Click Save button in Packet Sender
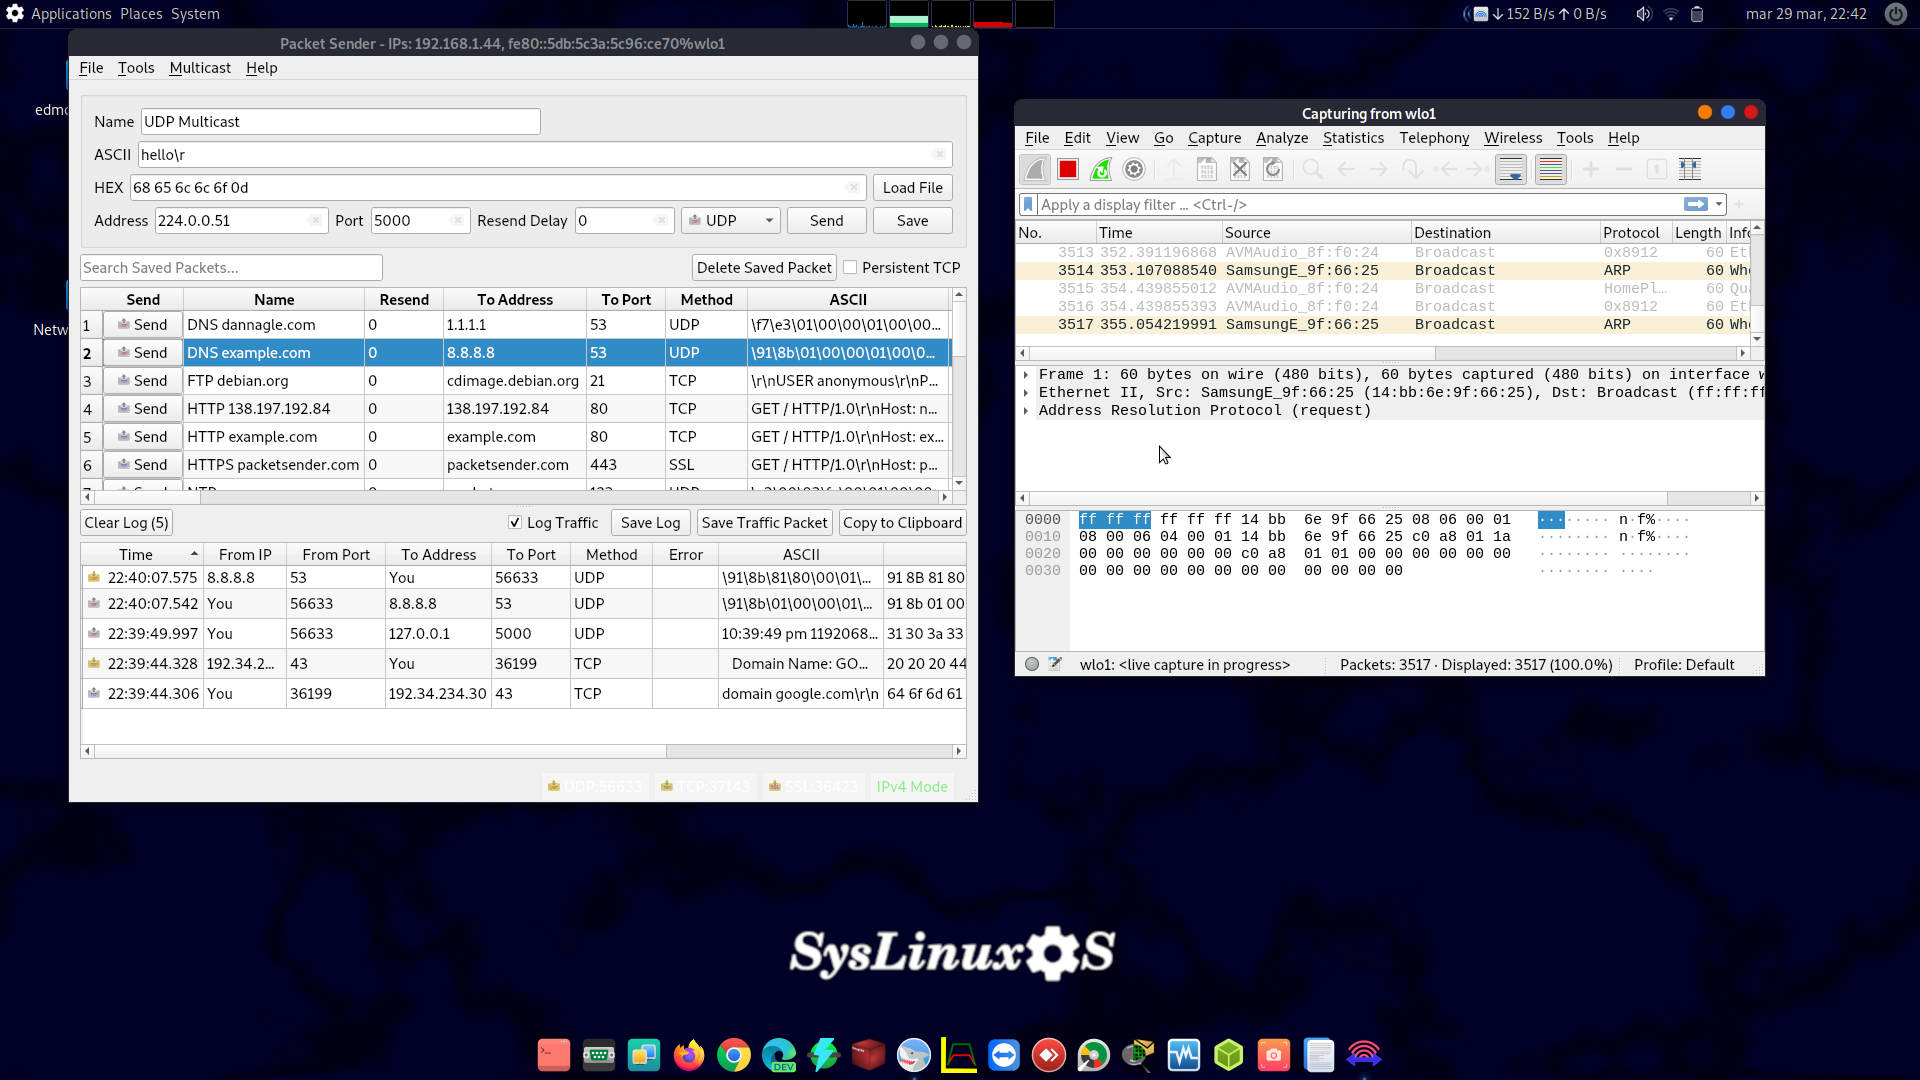1920x1080 pixels. pyautogui.click(x=912, y=221)
